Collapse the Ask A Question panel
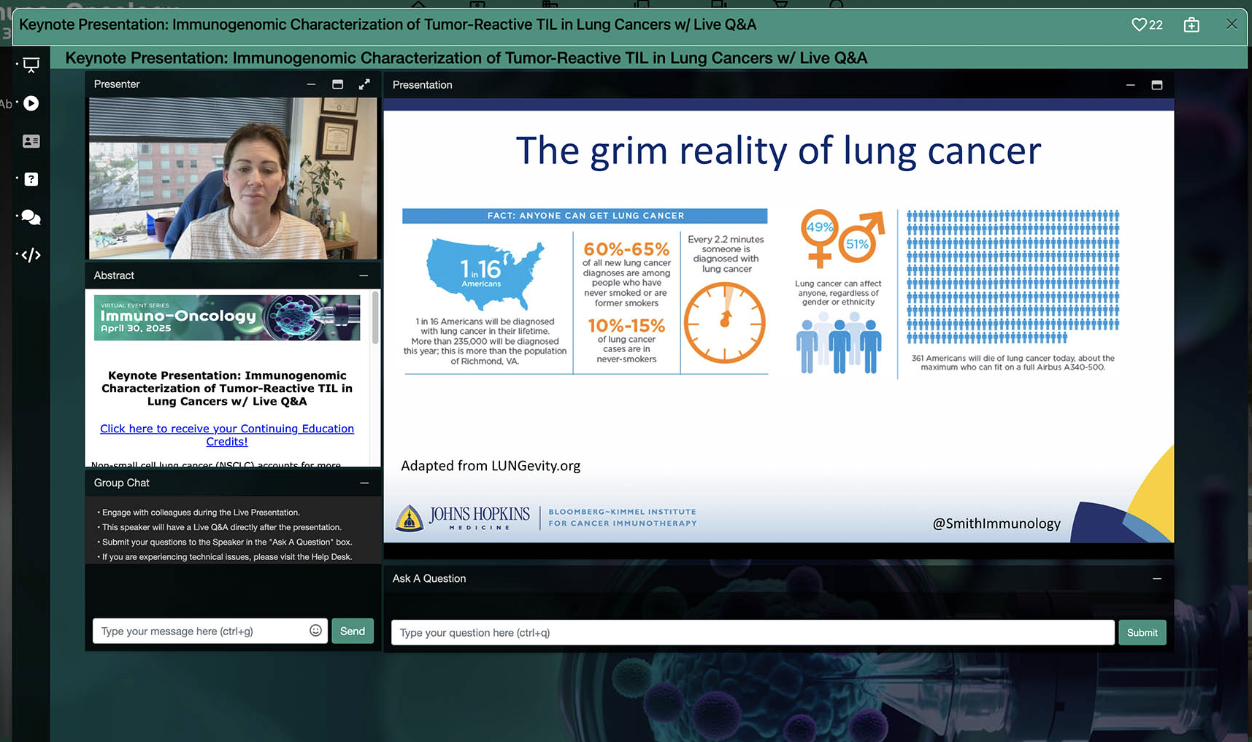 click(x=1157, y=579)
